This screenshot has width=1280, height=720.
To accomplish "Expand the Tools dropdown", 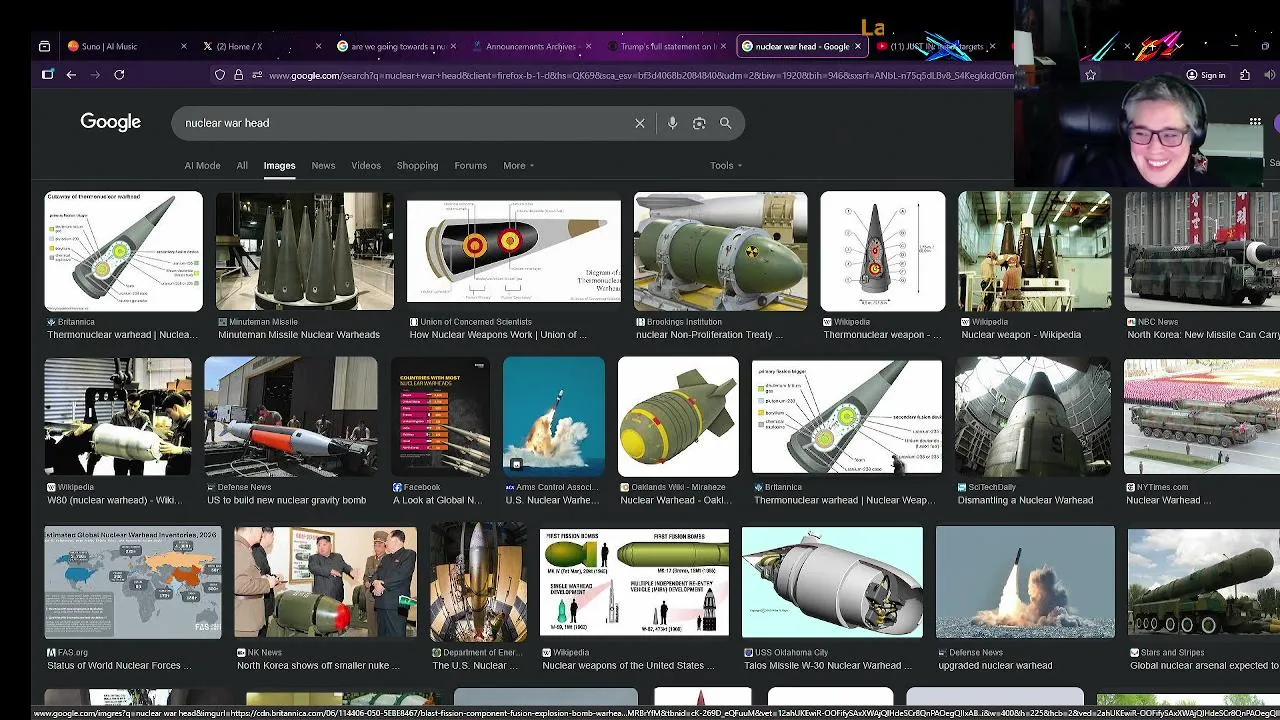I will tap(726, 166).
